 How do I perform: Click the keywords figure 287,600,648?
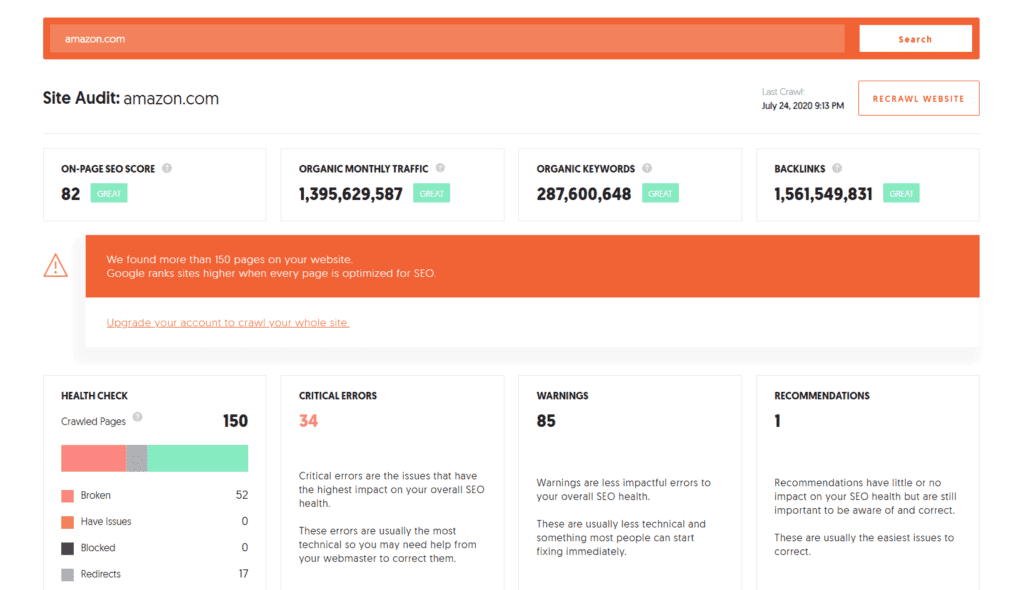pyautogui.click(x=584, y=194)
